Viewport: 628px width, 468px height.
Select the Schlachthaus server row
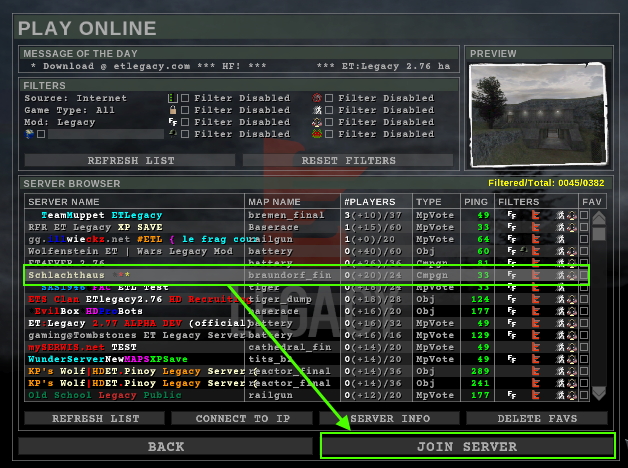[306, 275]
